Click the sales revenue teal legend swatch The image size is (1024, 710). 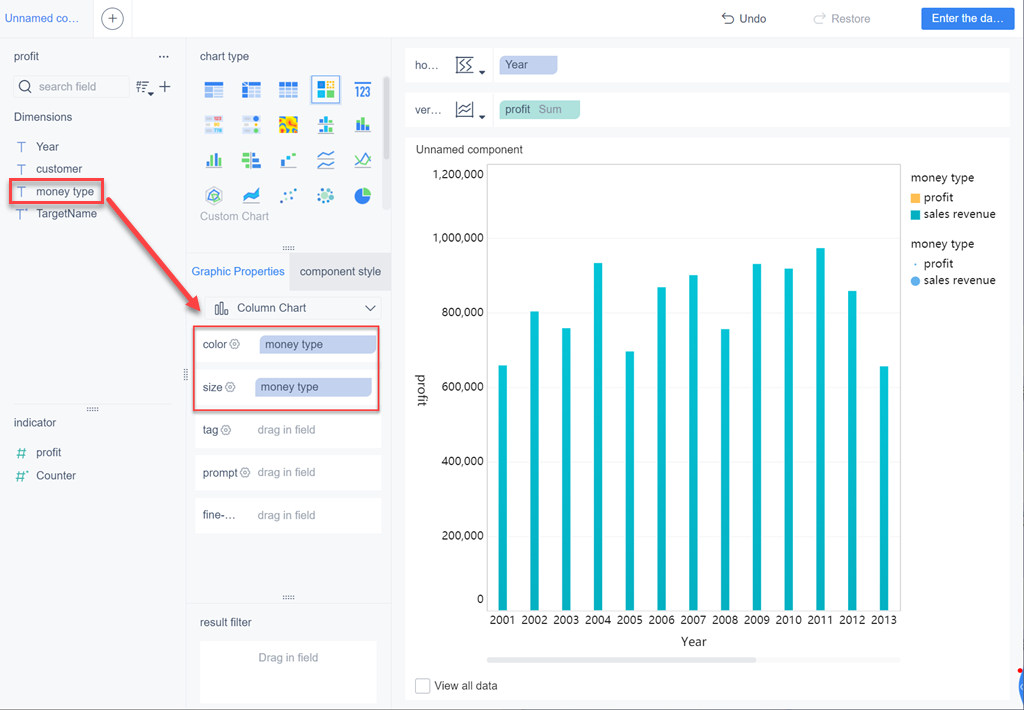(915, 215)
